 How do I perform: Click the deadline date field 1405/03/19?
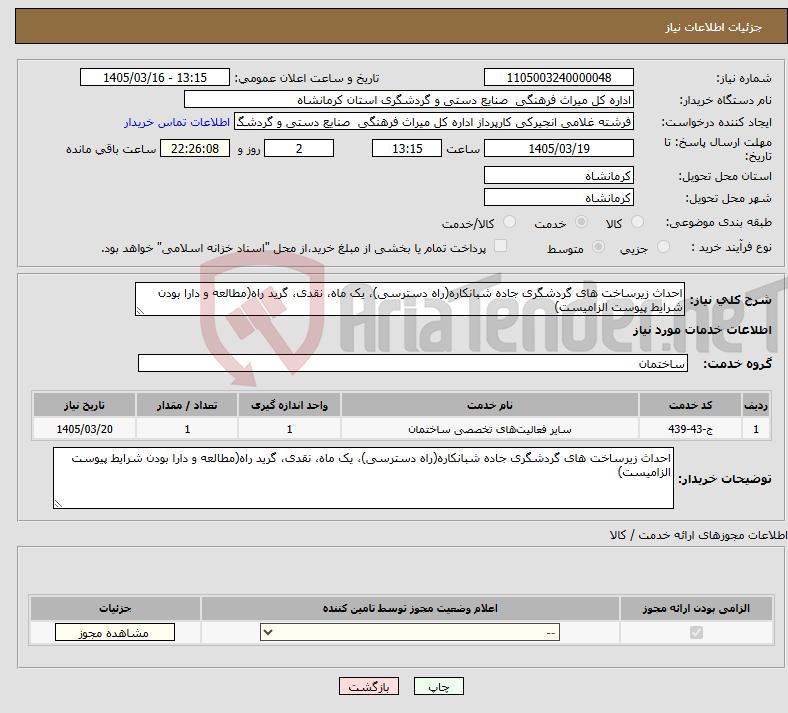tap(559, 148)
